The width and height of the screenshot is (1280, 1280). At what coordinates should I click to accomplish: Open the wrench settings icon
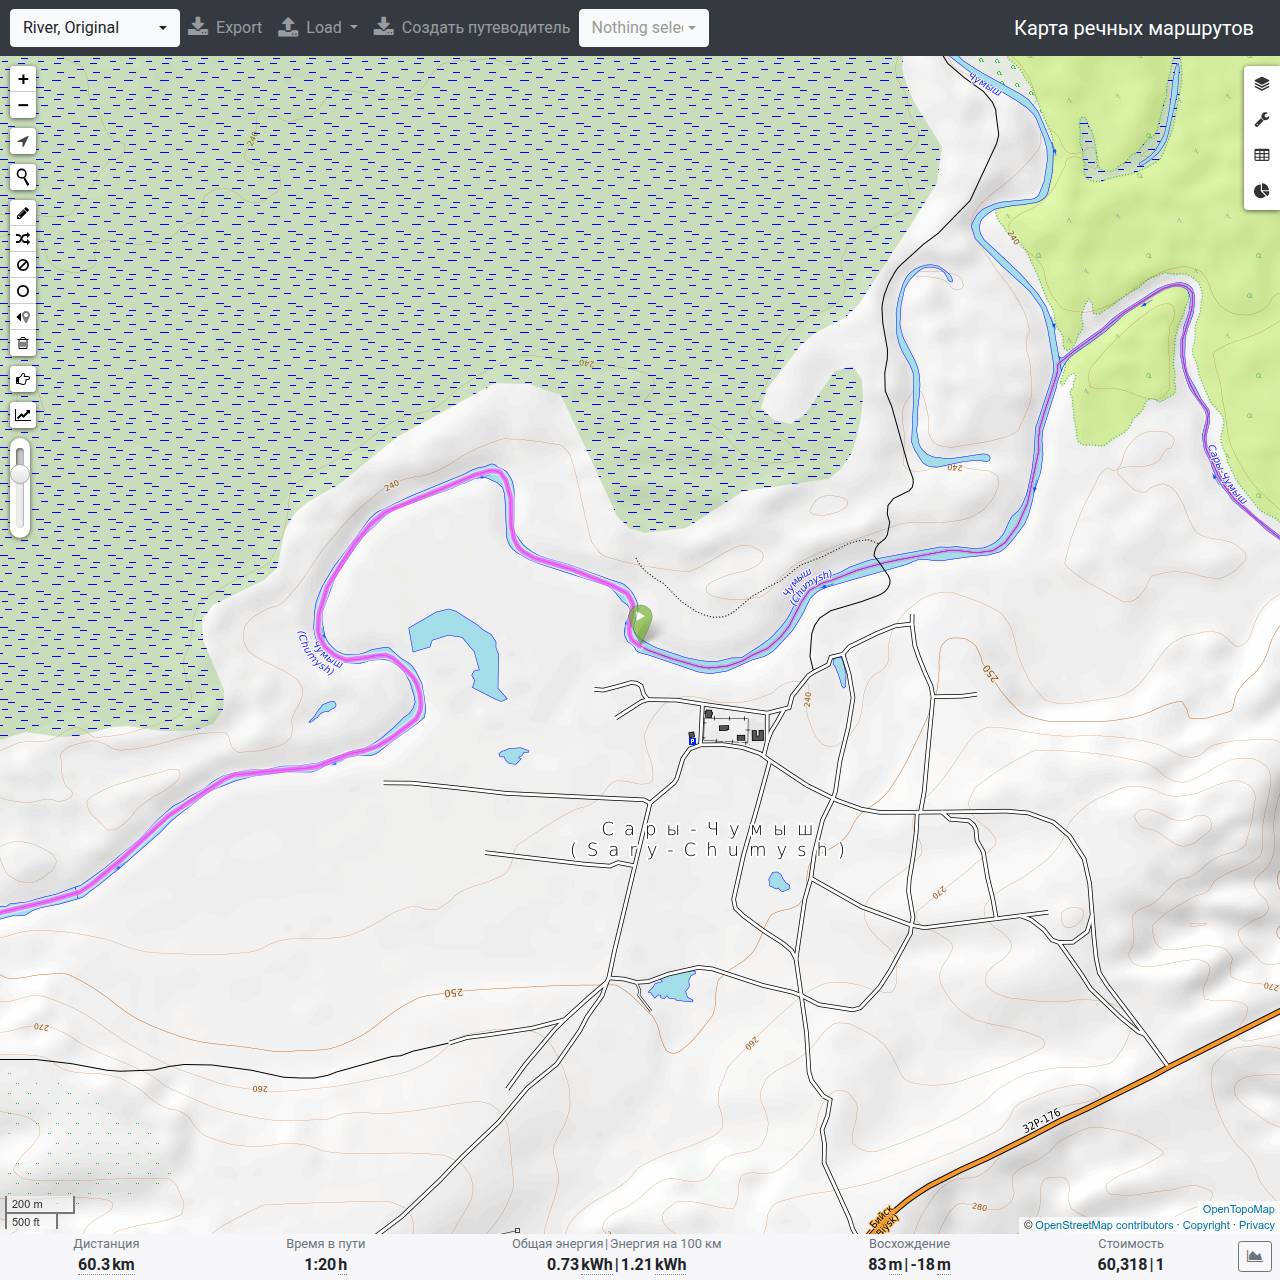coord(1262,120)
